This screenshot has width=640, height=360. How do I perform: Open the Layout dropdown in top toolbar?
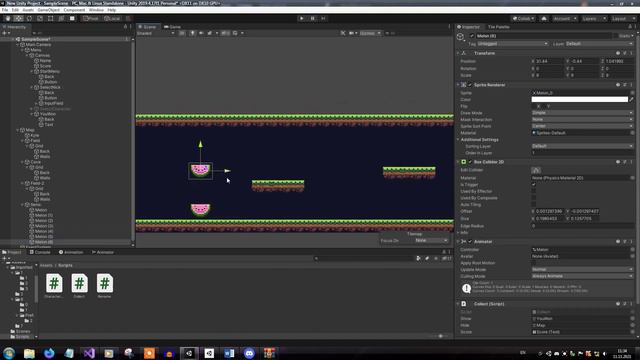pos(622,19)
